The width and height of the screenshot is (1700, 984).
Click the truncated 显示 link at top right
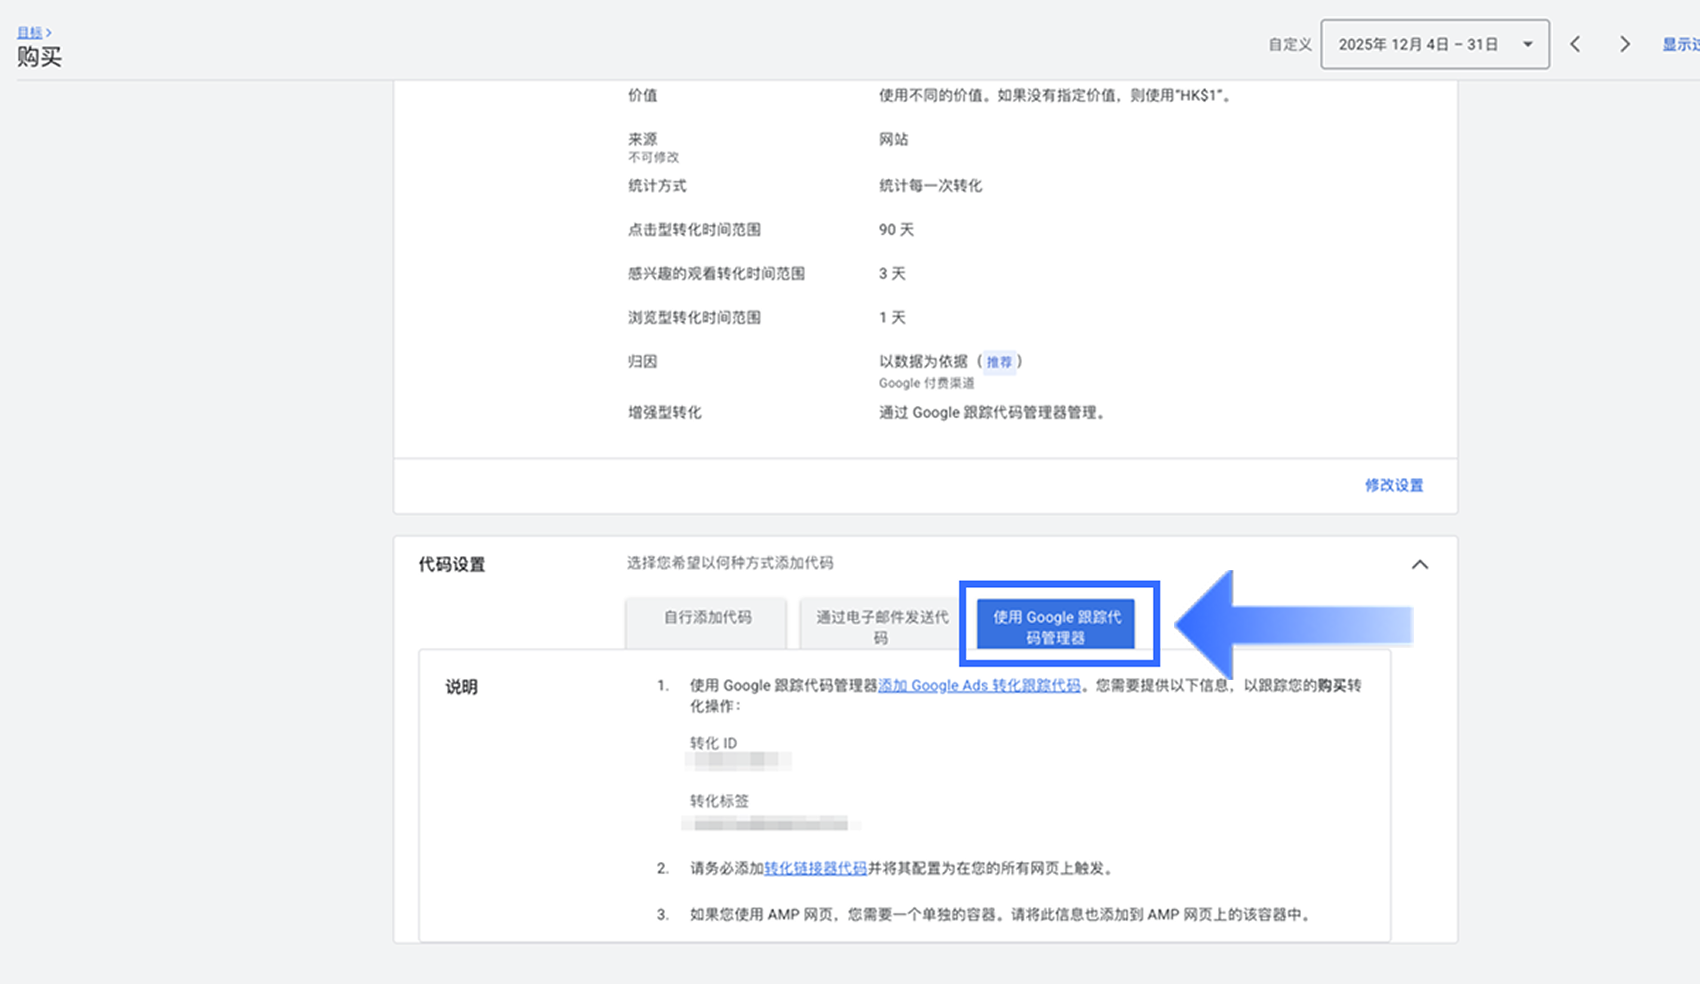pyautogui.click(x=1680, y=45)
